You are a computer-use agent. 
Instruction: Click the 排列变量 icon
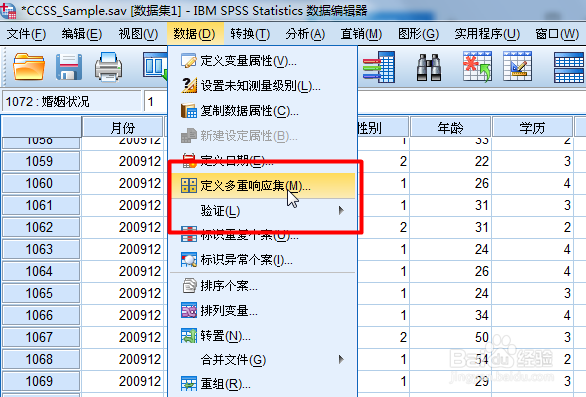pos(189,310)
